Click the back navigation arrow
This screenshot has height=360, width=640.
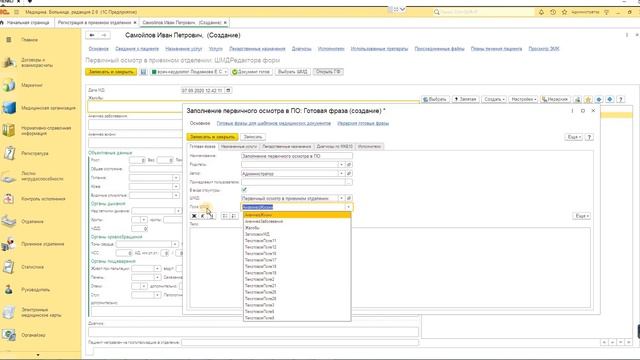[x=92, y=36]
